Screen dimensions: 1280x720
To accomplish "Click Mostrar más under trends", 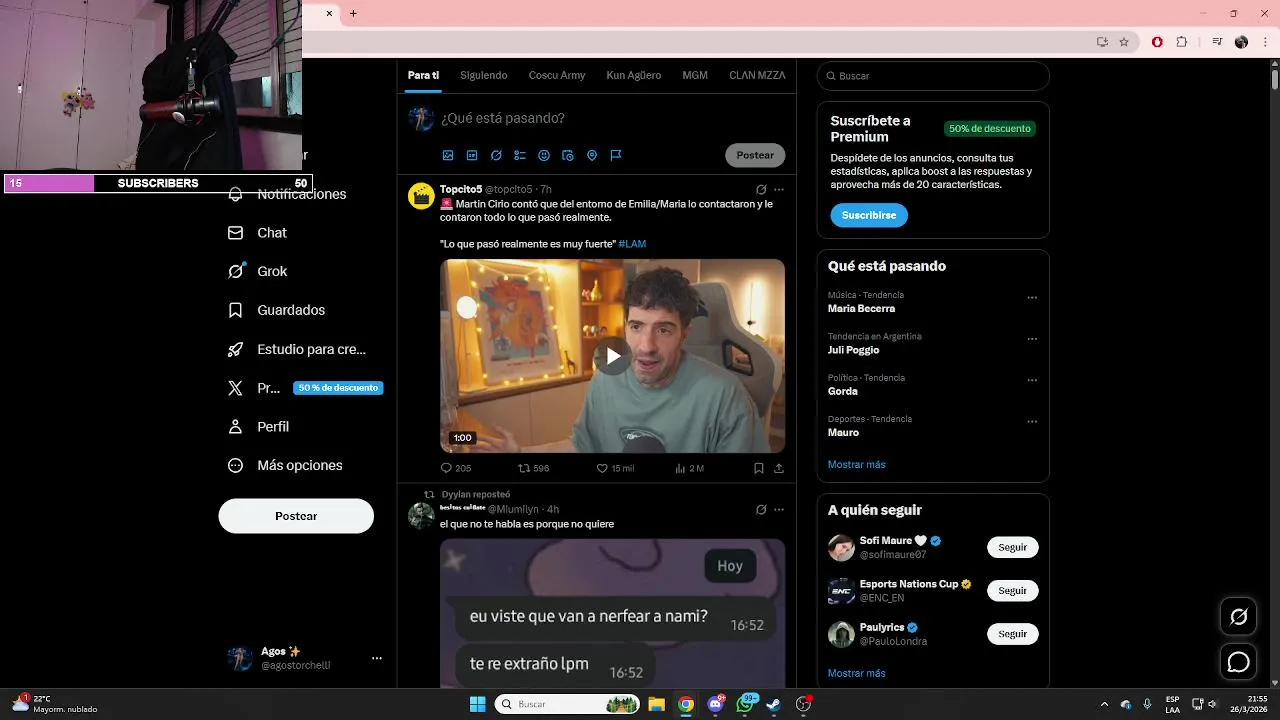I will tap(856, 465).
